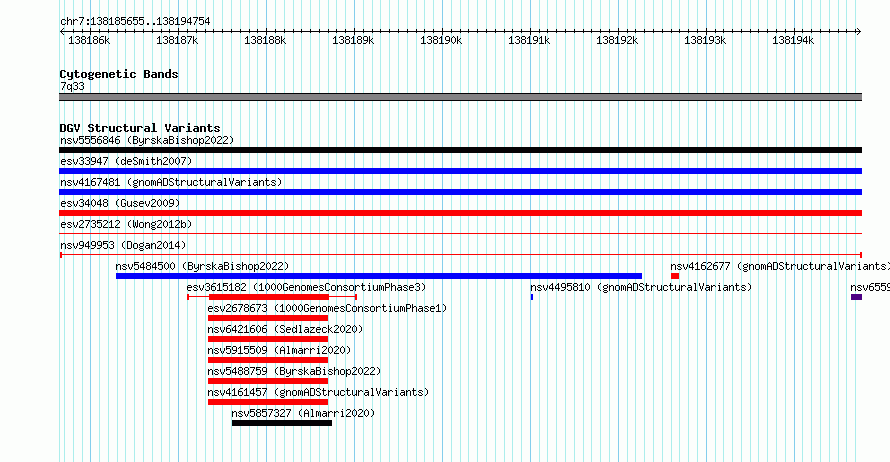Select the purple nsv6559 variant bar

click(857, 297)
